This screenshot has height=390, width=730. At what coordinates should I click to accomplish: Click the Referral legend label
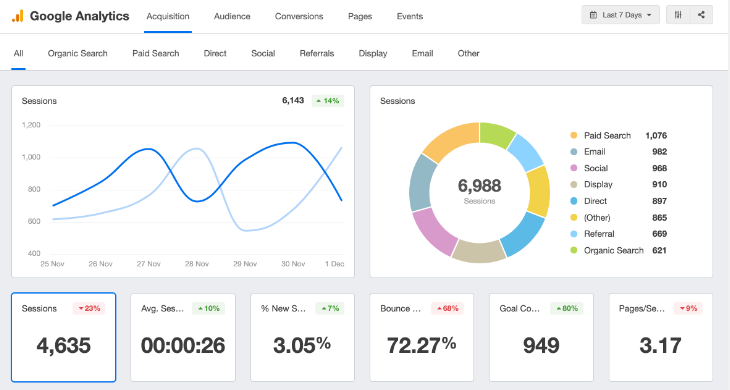coord(599,234)
